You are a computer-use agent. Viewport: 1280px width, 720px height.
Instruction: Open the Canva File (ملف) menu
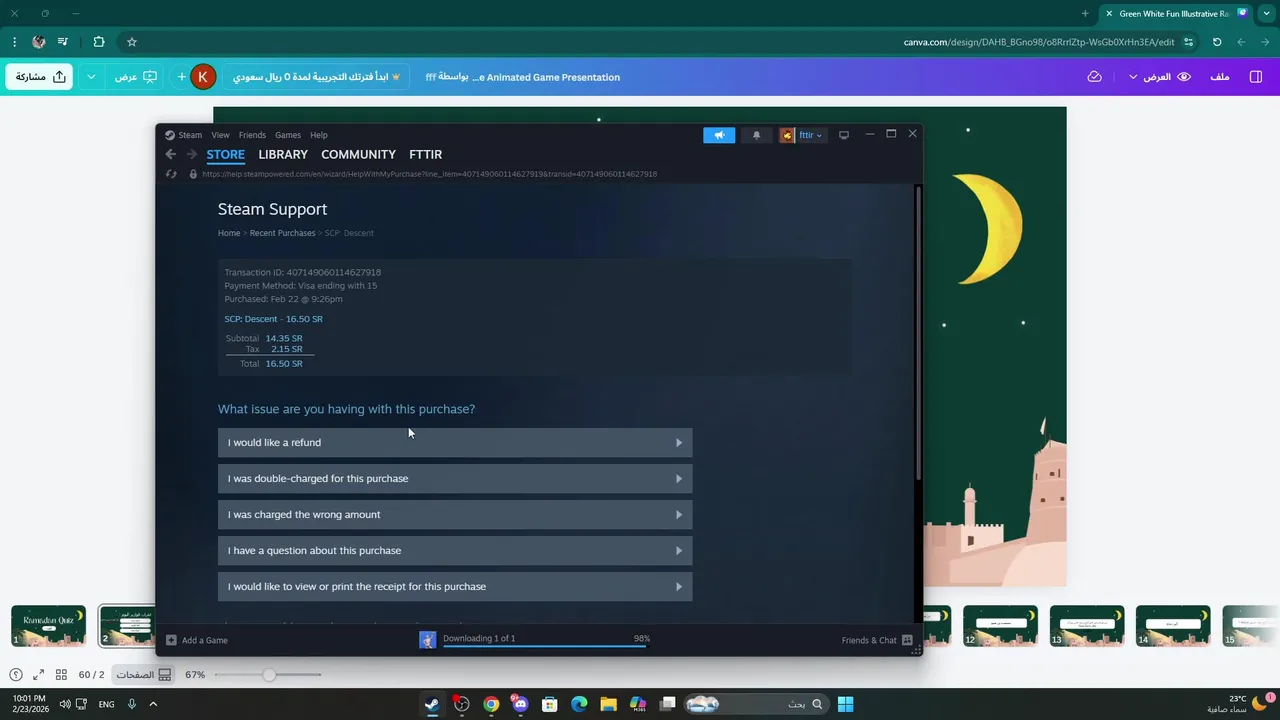(1220, 77)
